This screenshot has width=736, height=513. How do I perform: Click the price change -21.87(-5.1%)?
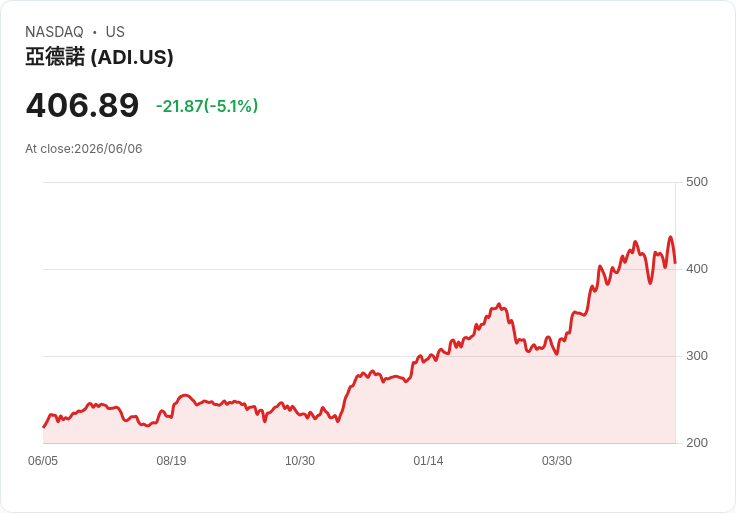tap(207, 106)
